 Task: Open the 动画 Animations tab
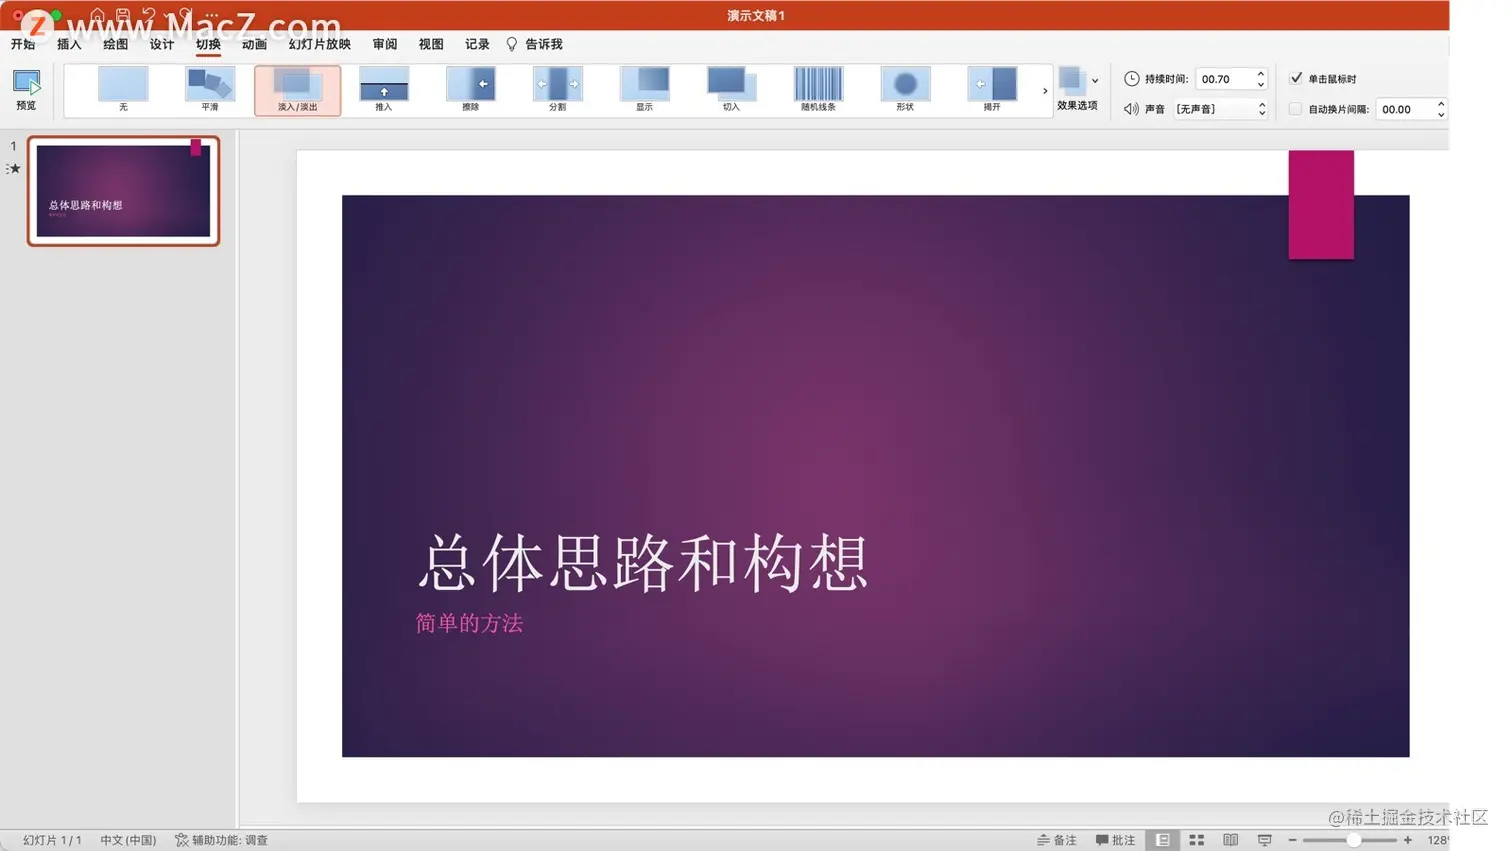(x=254, y=44)
